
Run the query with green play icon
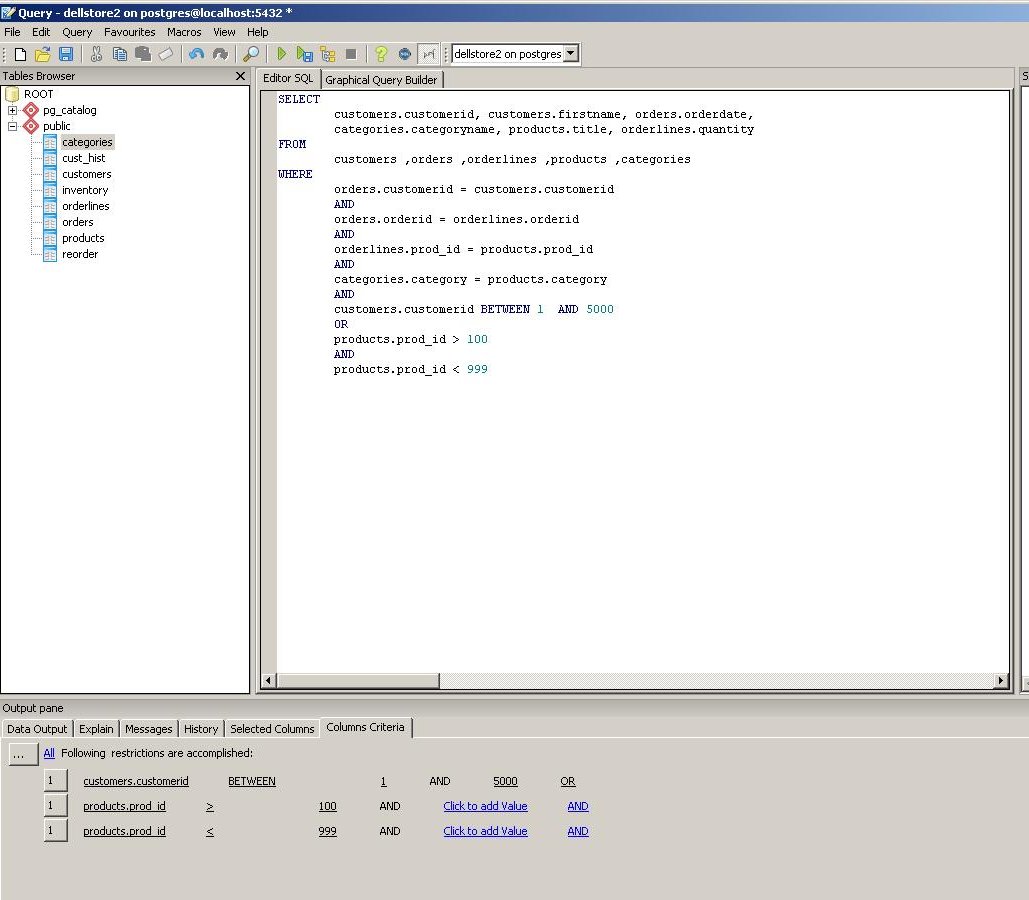click(x=282, y=54)
